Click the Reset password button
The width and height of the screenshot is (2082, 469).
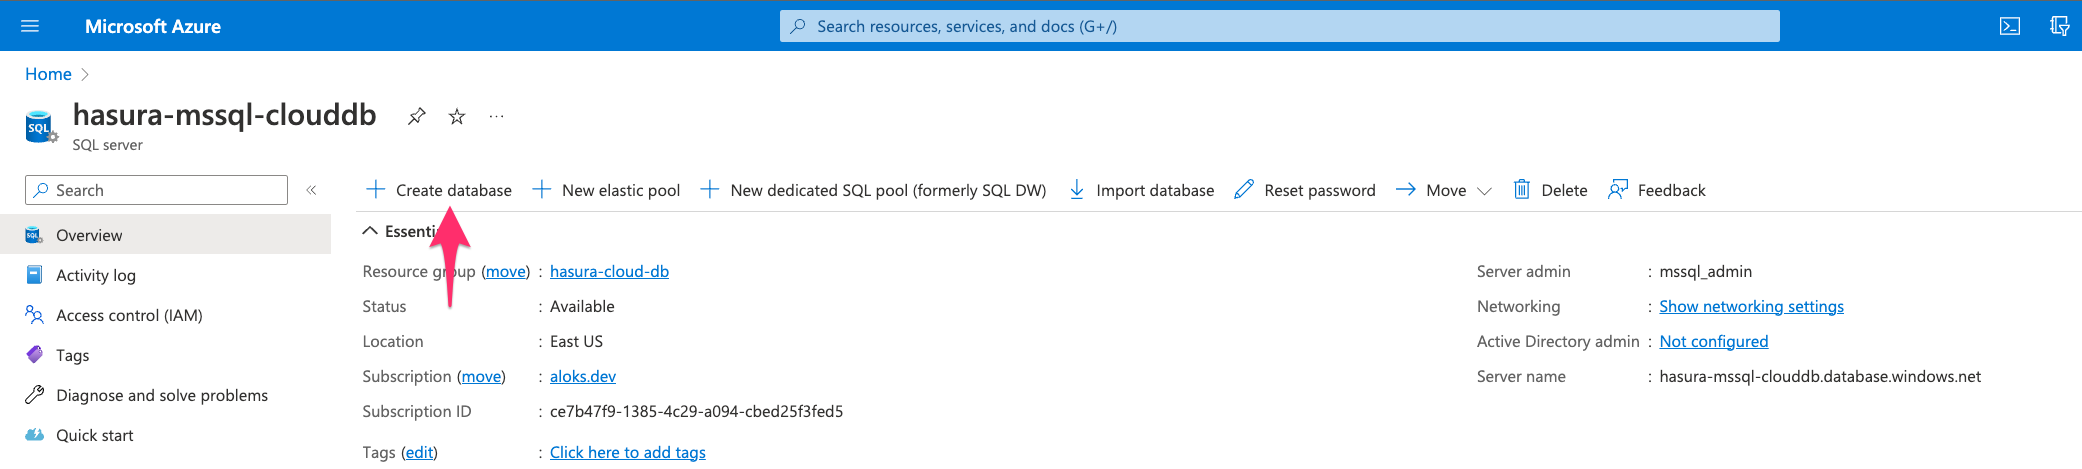[1305, 190]
